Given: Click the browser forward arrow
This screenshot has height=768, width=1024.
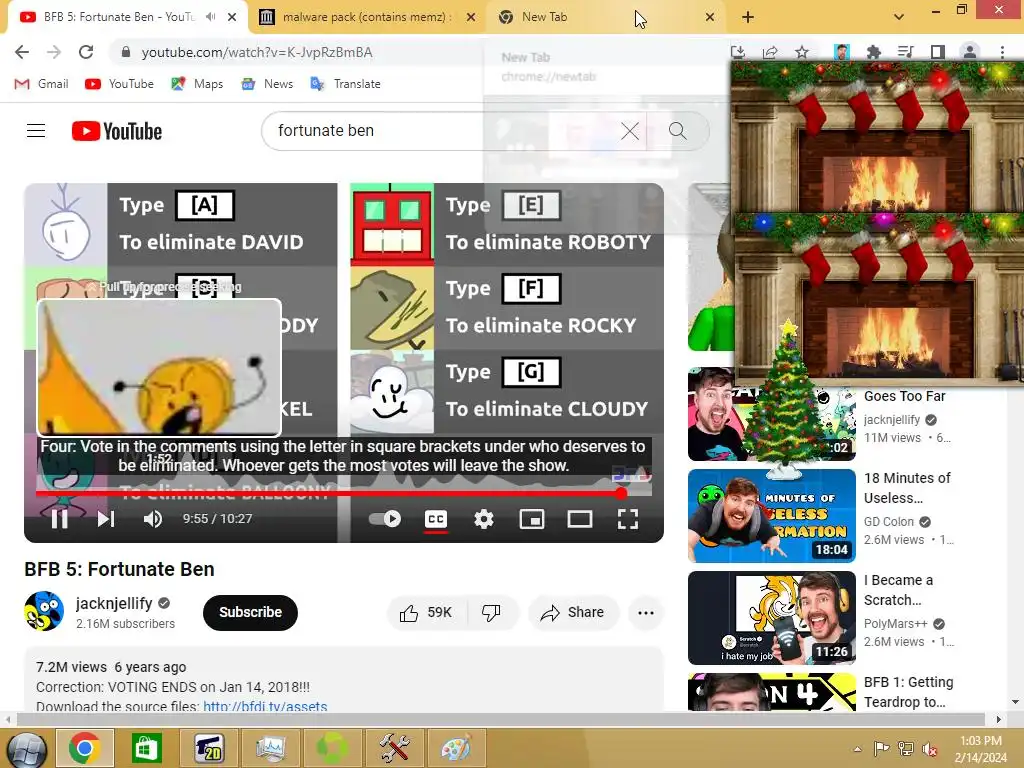Looking at the screenshot, I should click(x=54, y=52).
